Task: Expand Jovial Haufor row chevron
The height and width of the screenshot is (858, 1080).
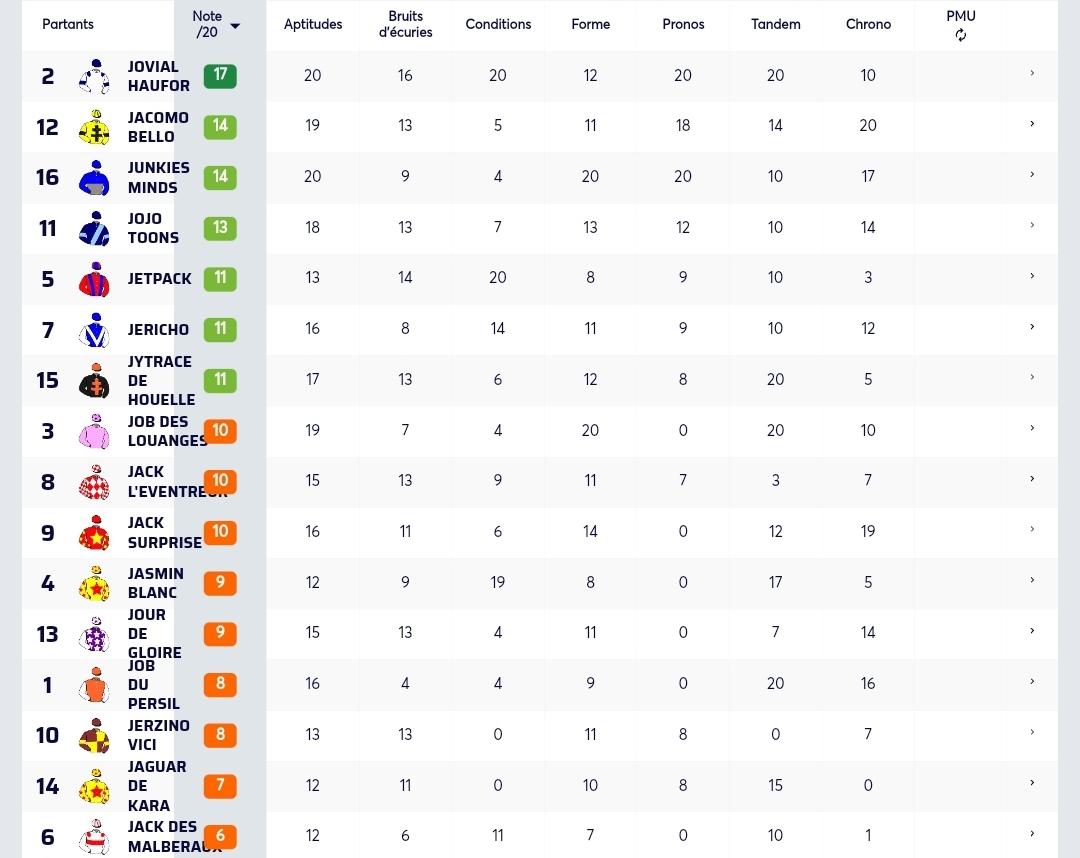Action: click(1032, 73)
